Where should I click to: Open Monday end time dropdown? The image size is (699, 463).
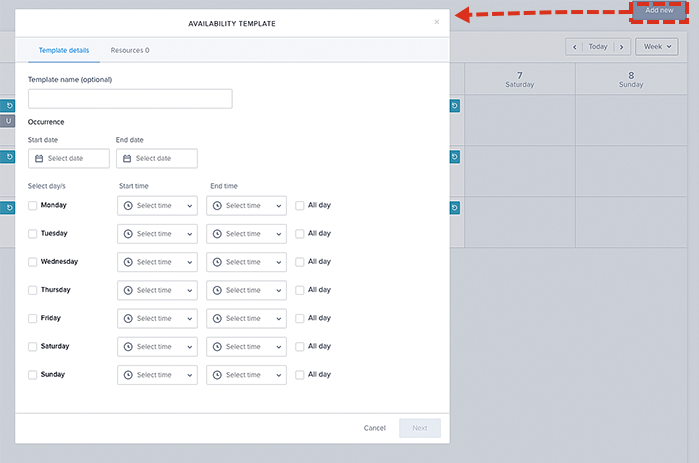point(247,205)
